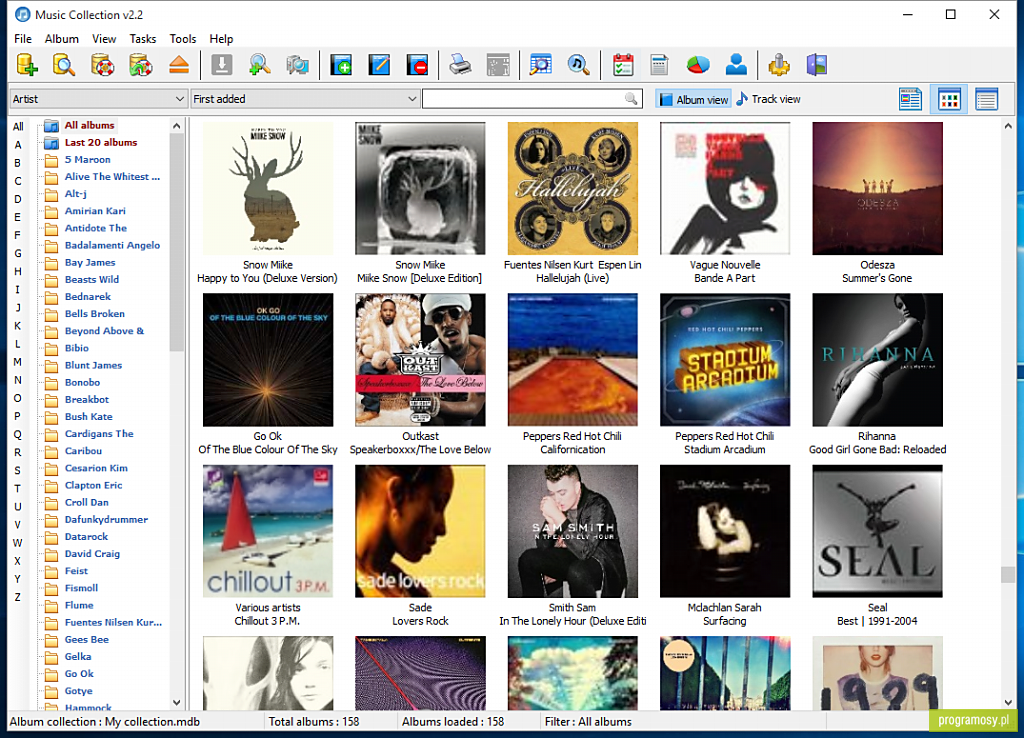Click the gray image report icon
Viewport: 1024px width, 738px height.
[x=498, y=65]
